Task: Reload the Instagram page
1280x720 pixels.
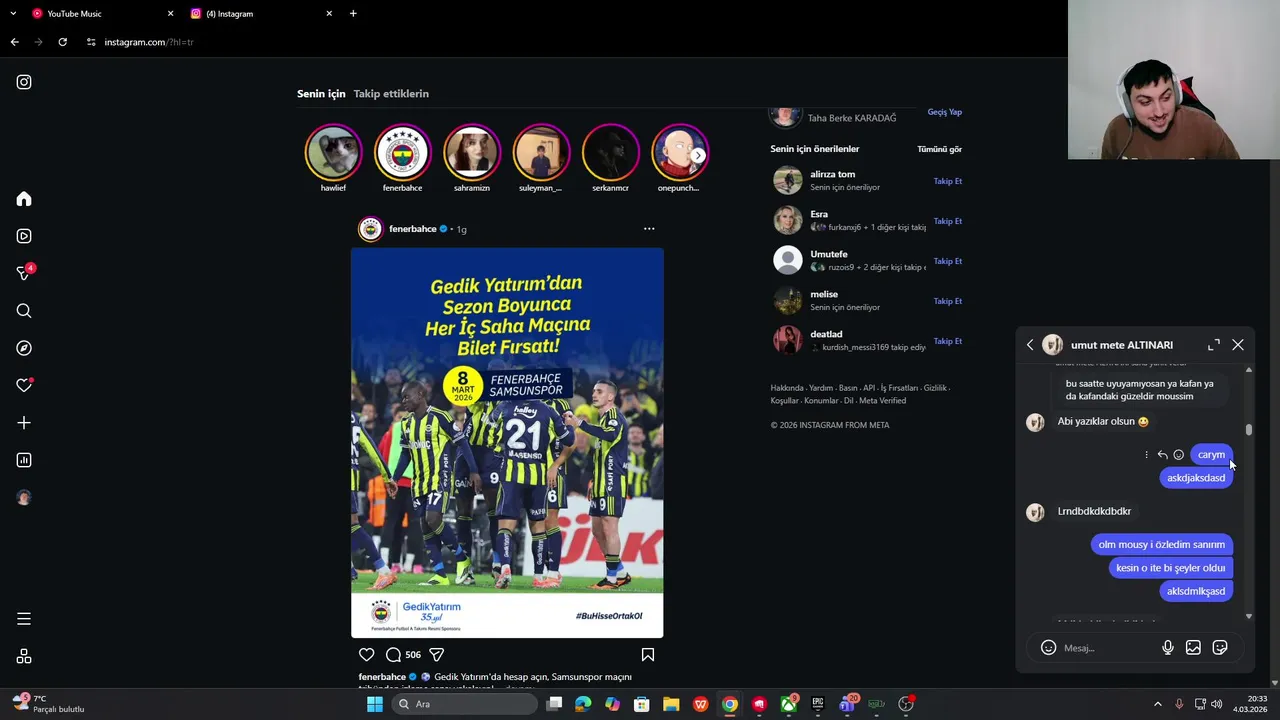Action: 62,42
